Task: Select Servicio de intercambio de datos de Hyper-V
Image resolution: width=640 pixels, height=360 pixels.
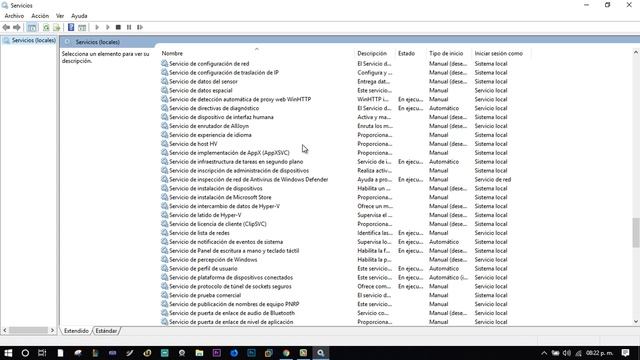Action: (224, 206)
